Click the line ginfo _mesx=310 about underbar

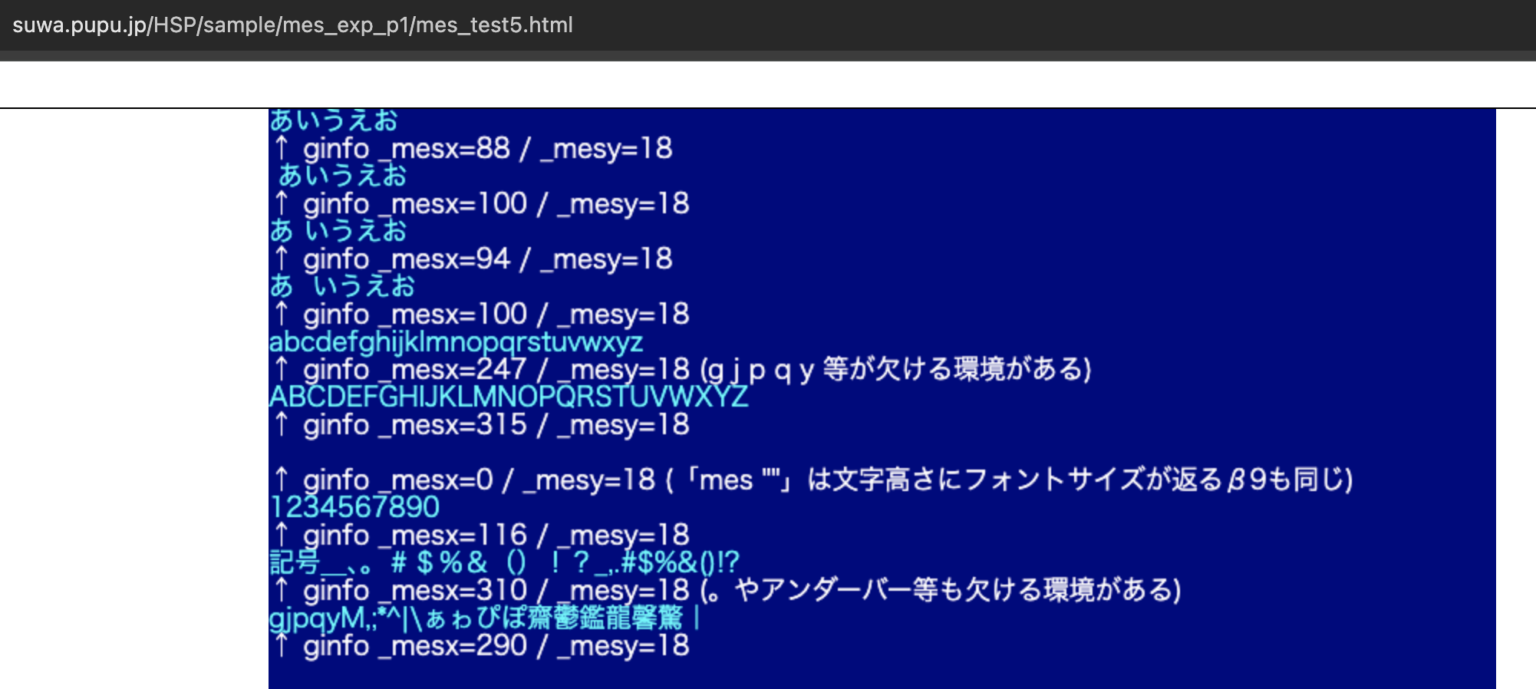click(x=720, y=590)
